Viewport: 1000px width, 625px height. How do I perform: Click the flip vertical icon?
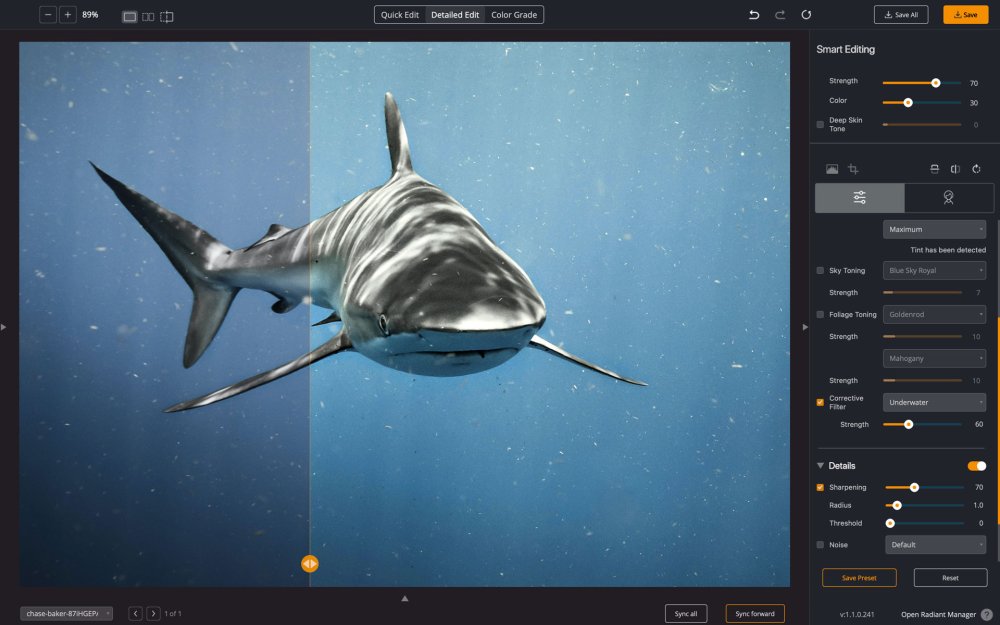pos(934,169)
